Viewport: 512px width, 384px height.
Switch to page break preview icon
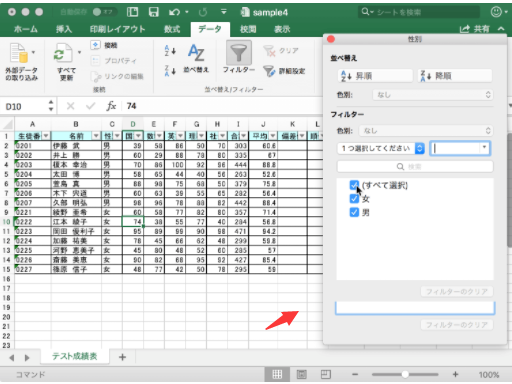326,374
